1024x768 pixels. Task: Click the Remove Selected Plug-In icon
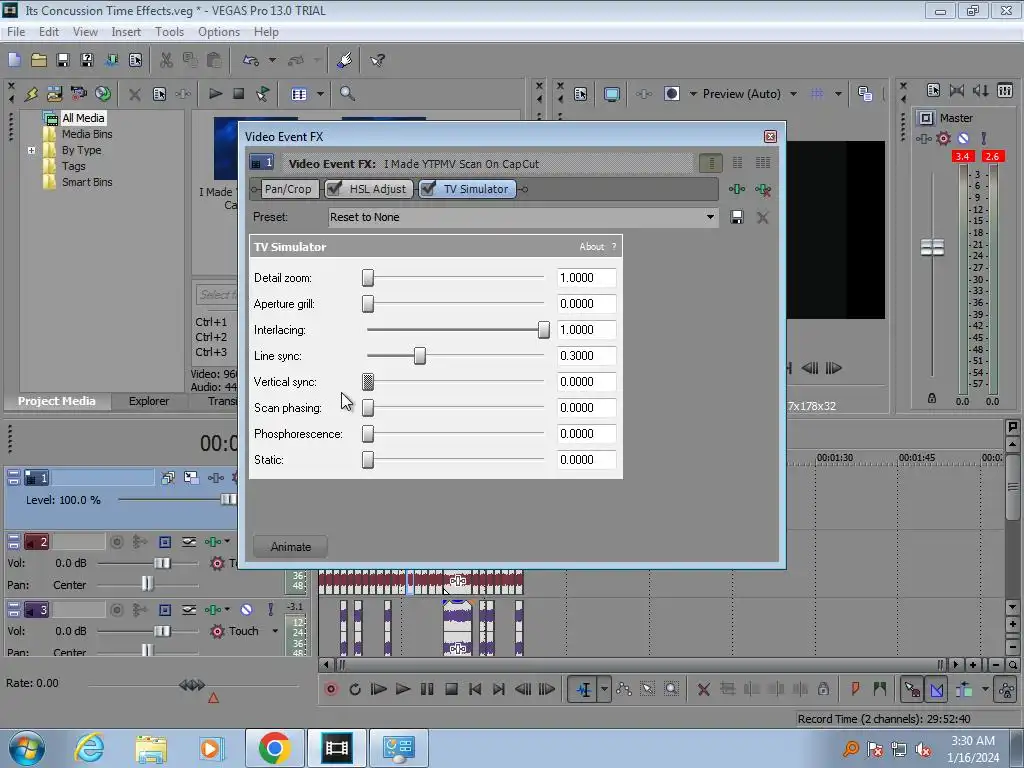click(763, 189)
